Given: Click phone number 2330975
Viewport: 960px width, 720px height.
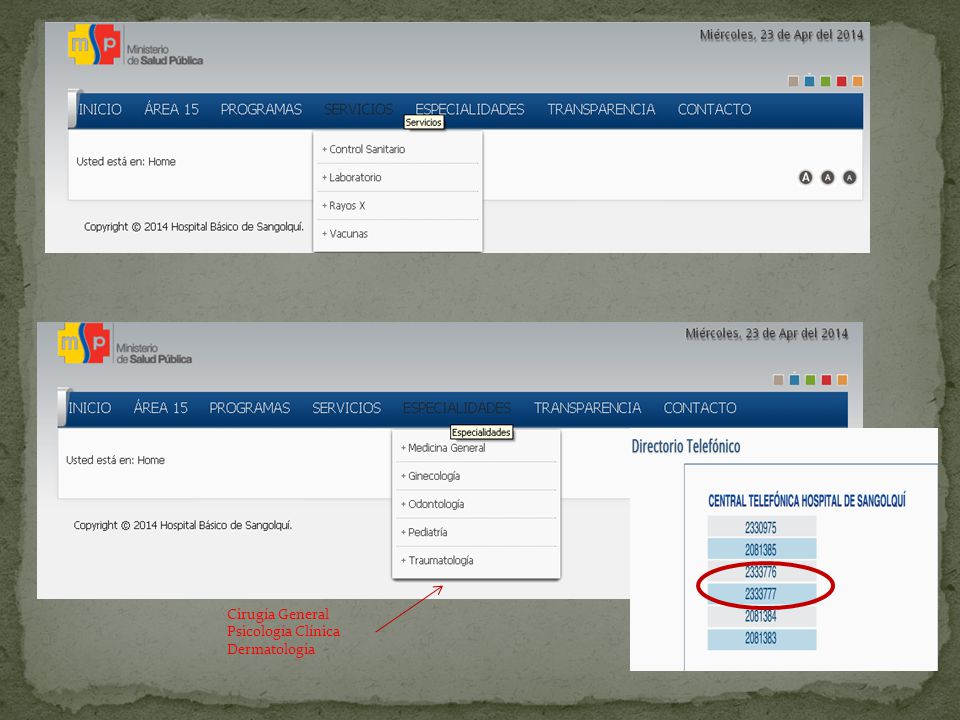Looking at the screenshot, I should point(762,527).
